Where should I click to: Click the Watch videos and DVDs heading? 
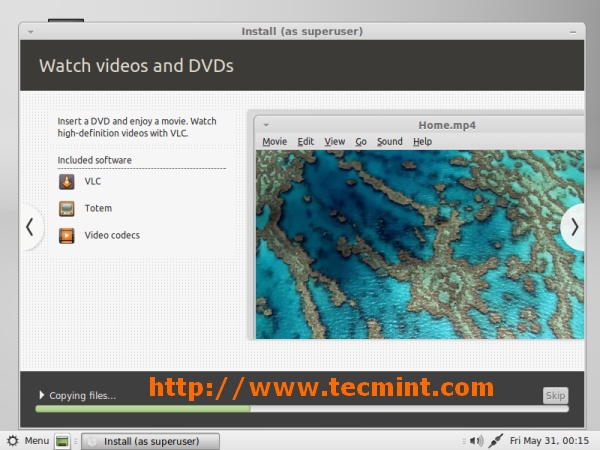(136, 65)
